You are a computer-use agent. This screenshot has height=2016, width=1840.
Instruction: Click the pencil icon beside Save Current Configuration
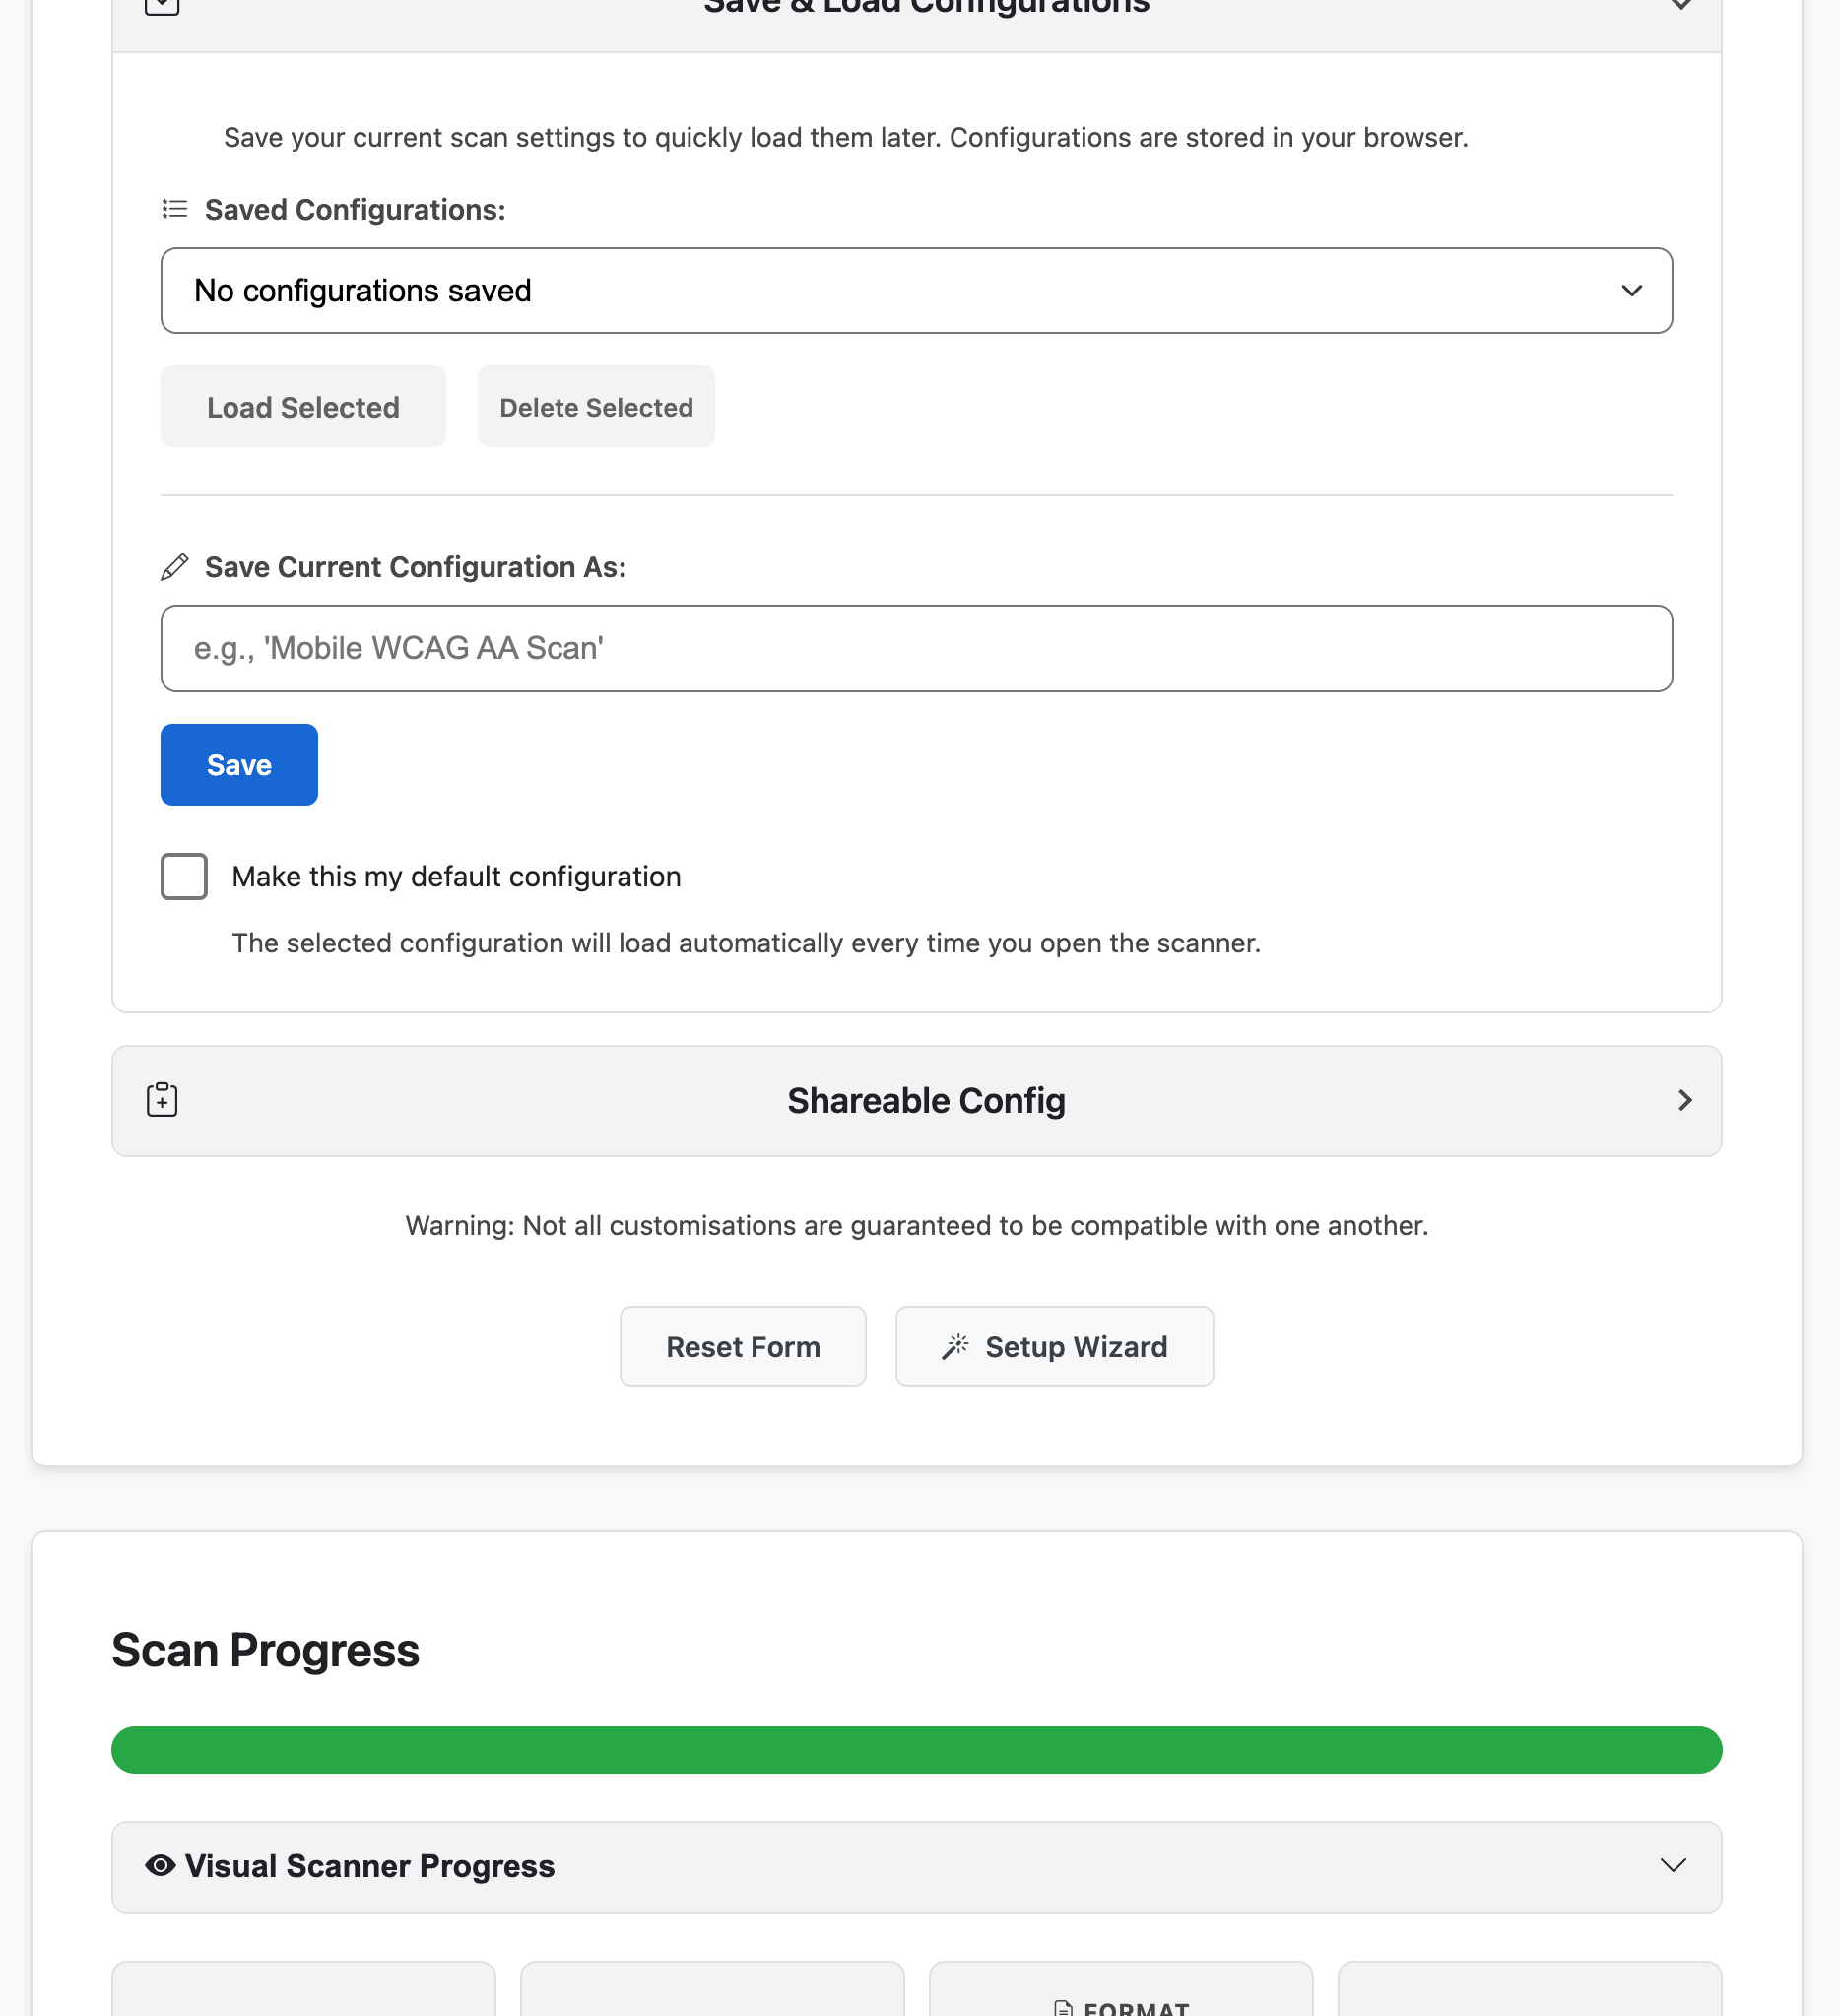click(x=175, y=567)
